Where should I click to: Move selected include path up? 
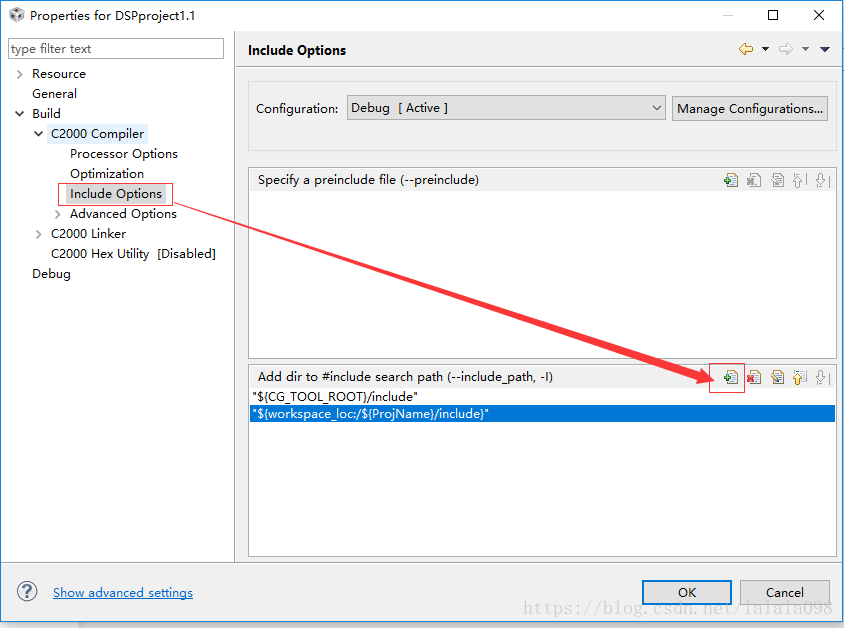pos(799,377)
